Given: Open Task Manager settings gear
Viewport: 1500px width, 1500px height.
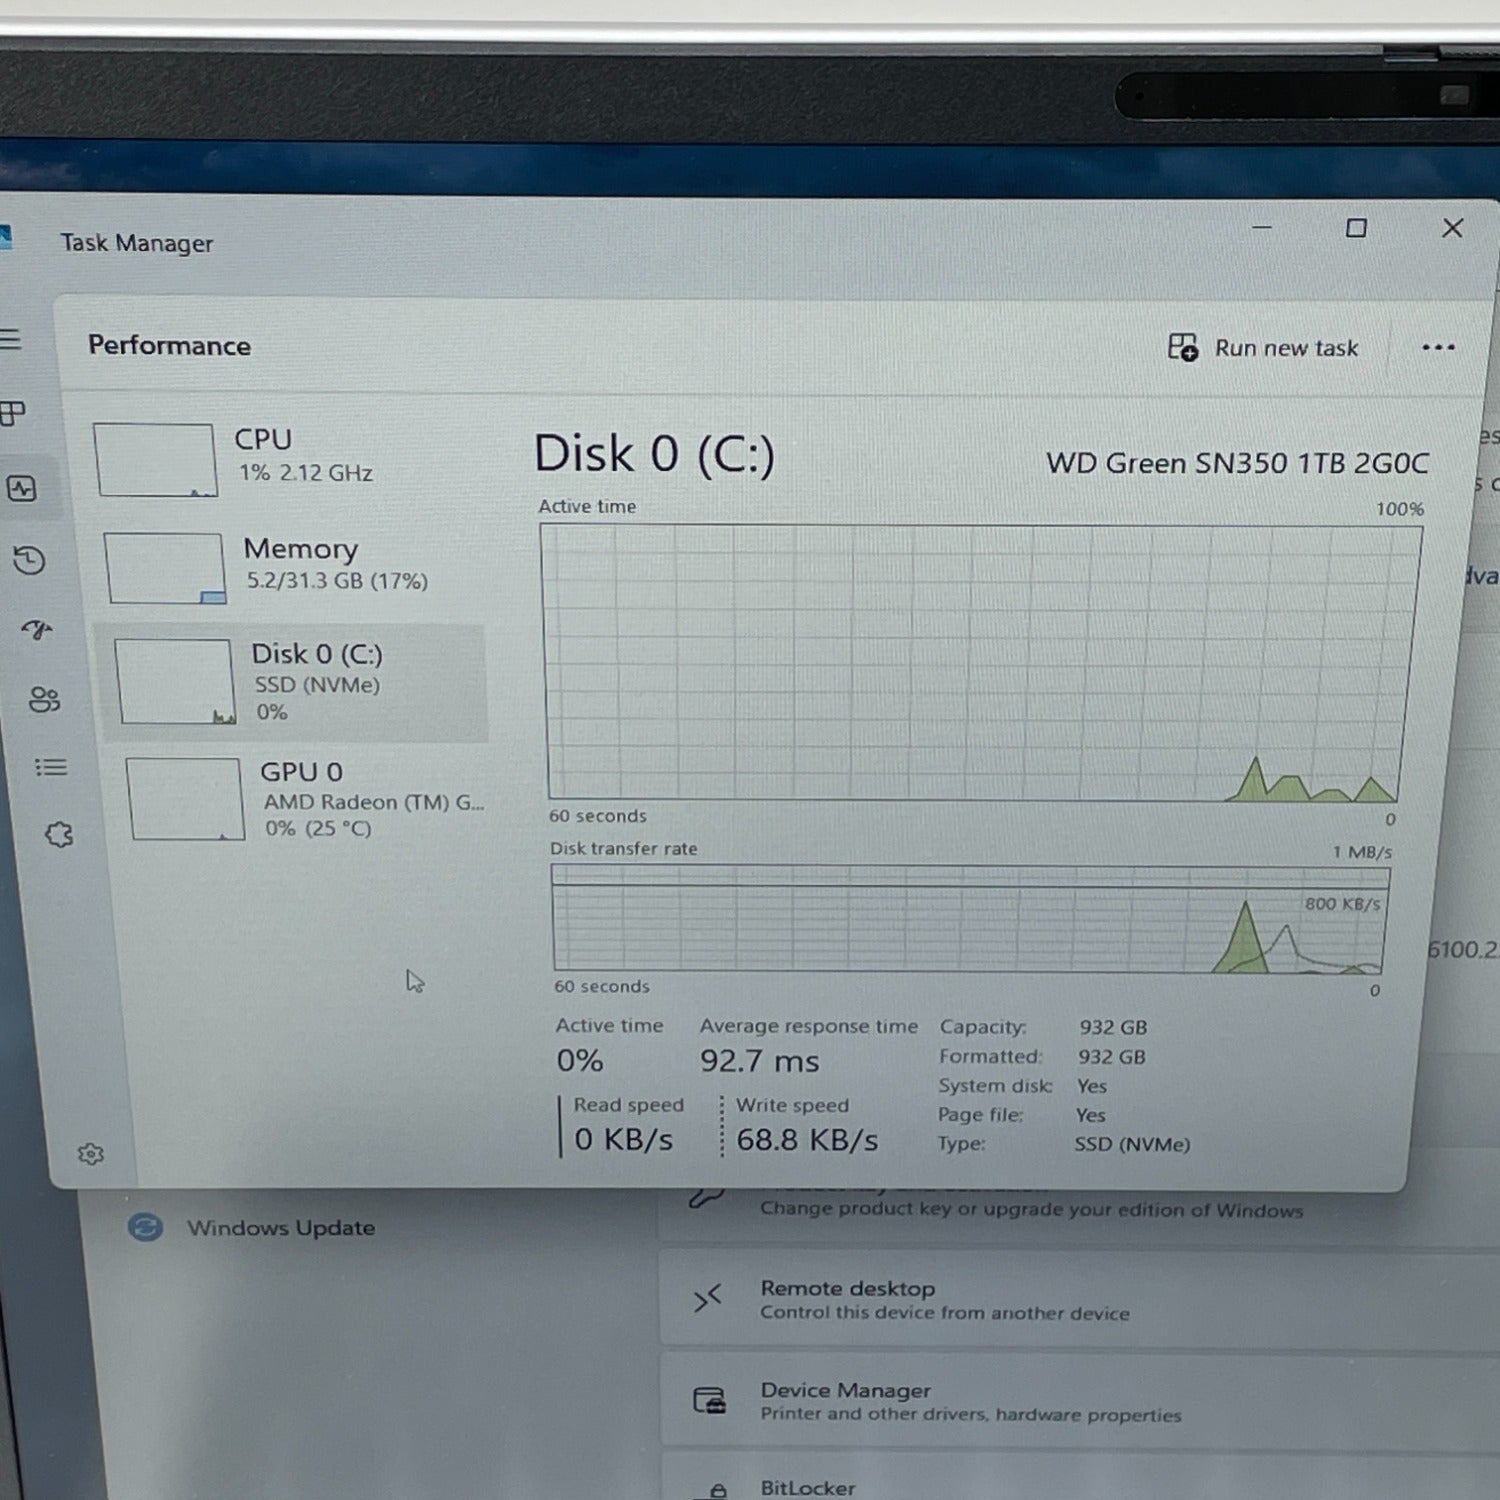Looking at the screenshot, I should [x=91, y=1154].
